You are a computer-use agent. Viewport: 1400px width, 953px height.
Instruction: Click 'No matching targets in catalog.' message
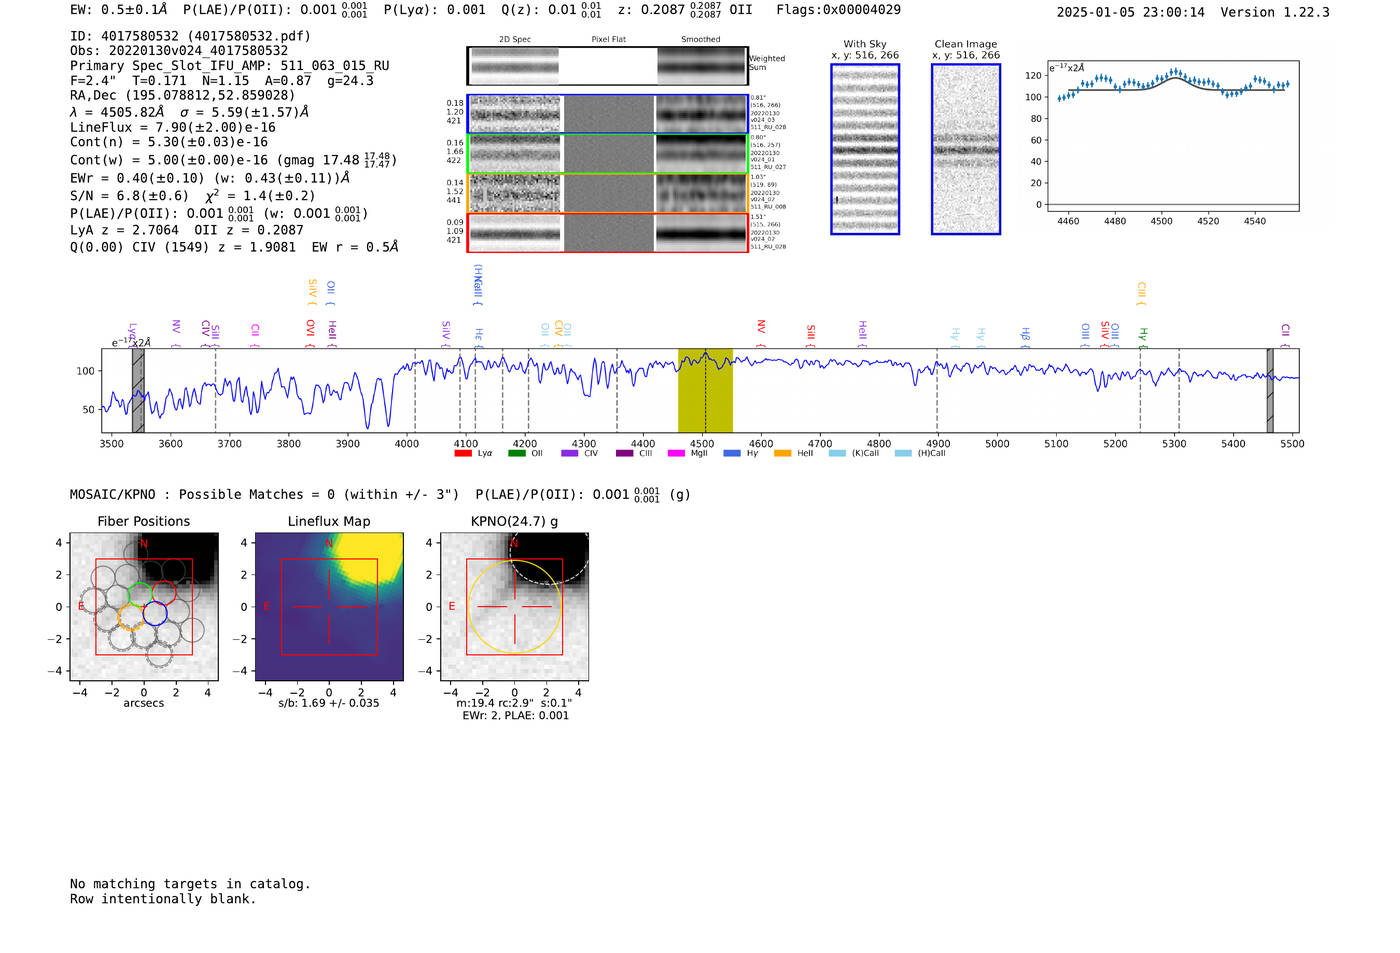coord(190,884)
